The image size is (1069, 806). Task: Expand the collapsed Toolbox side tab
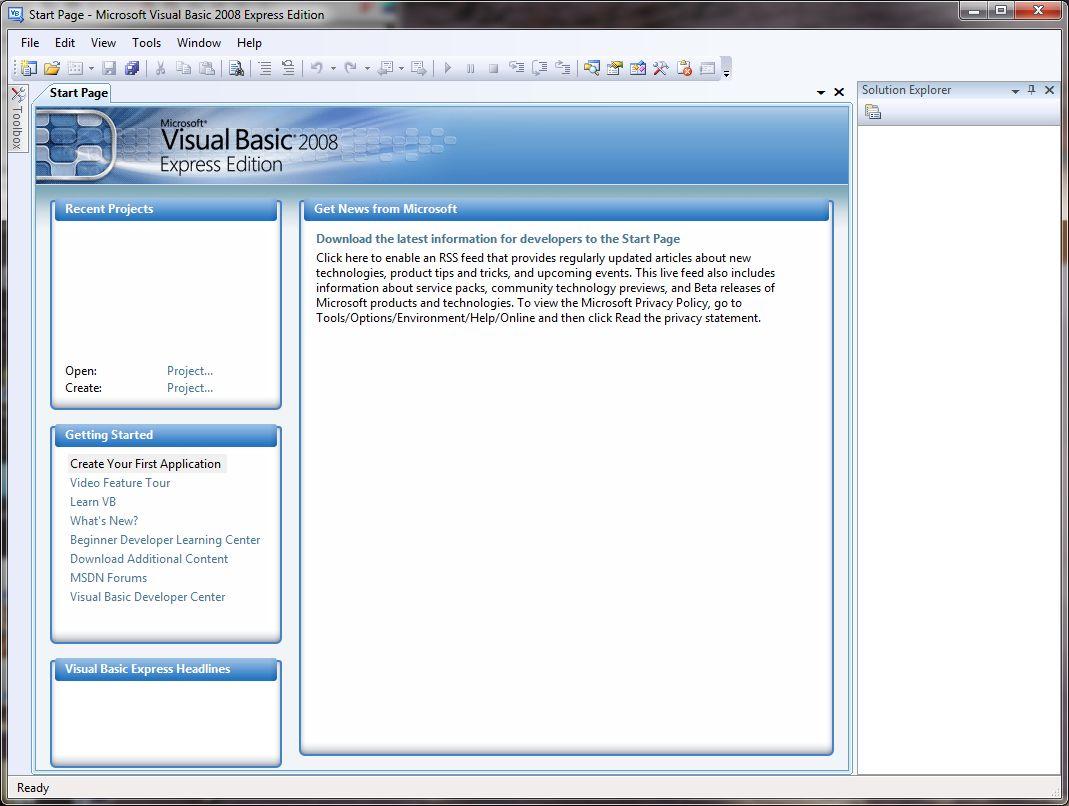click(x=18, y=118)
